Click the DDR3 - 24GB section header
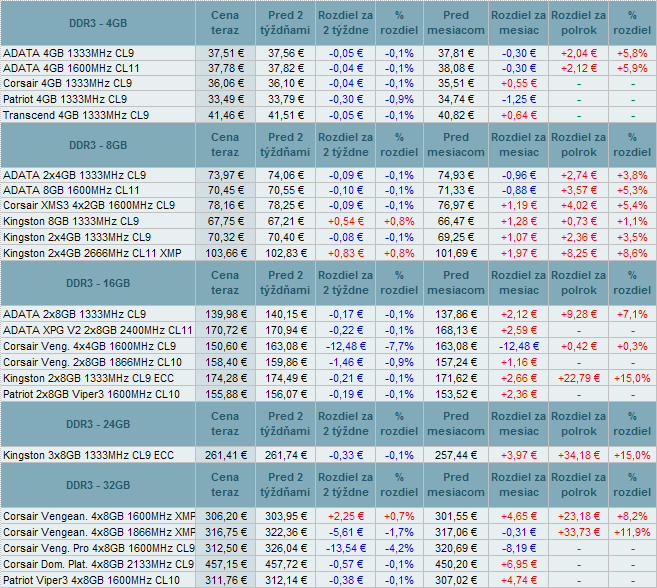The width and height of the screenshot is (657, 588). tap(98, 424)
